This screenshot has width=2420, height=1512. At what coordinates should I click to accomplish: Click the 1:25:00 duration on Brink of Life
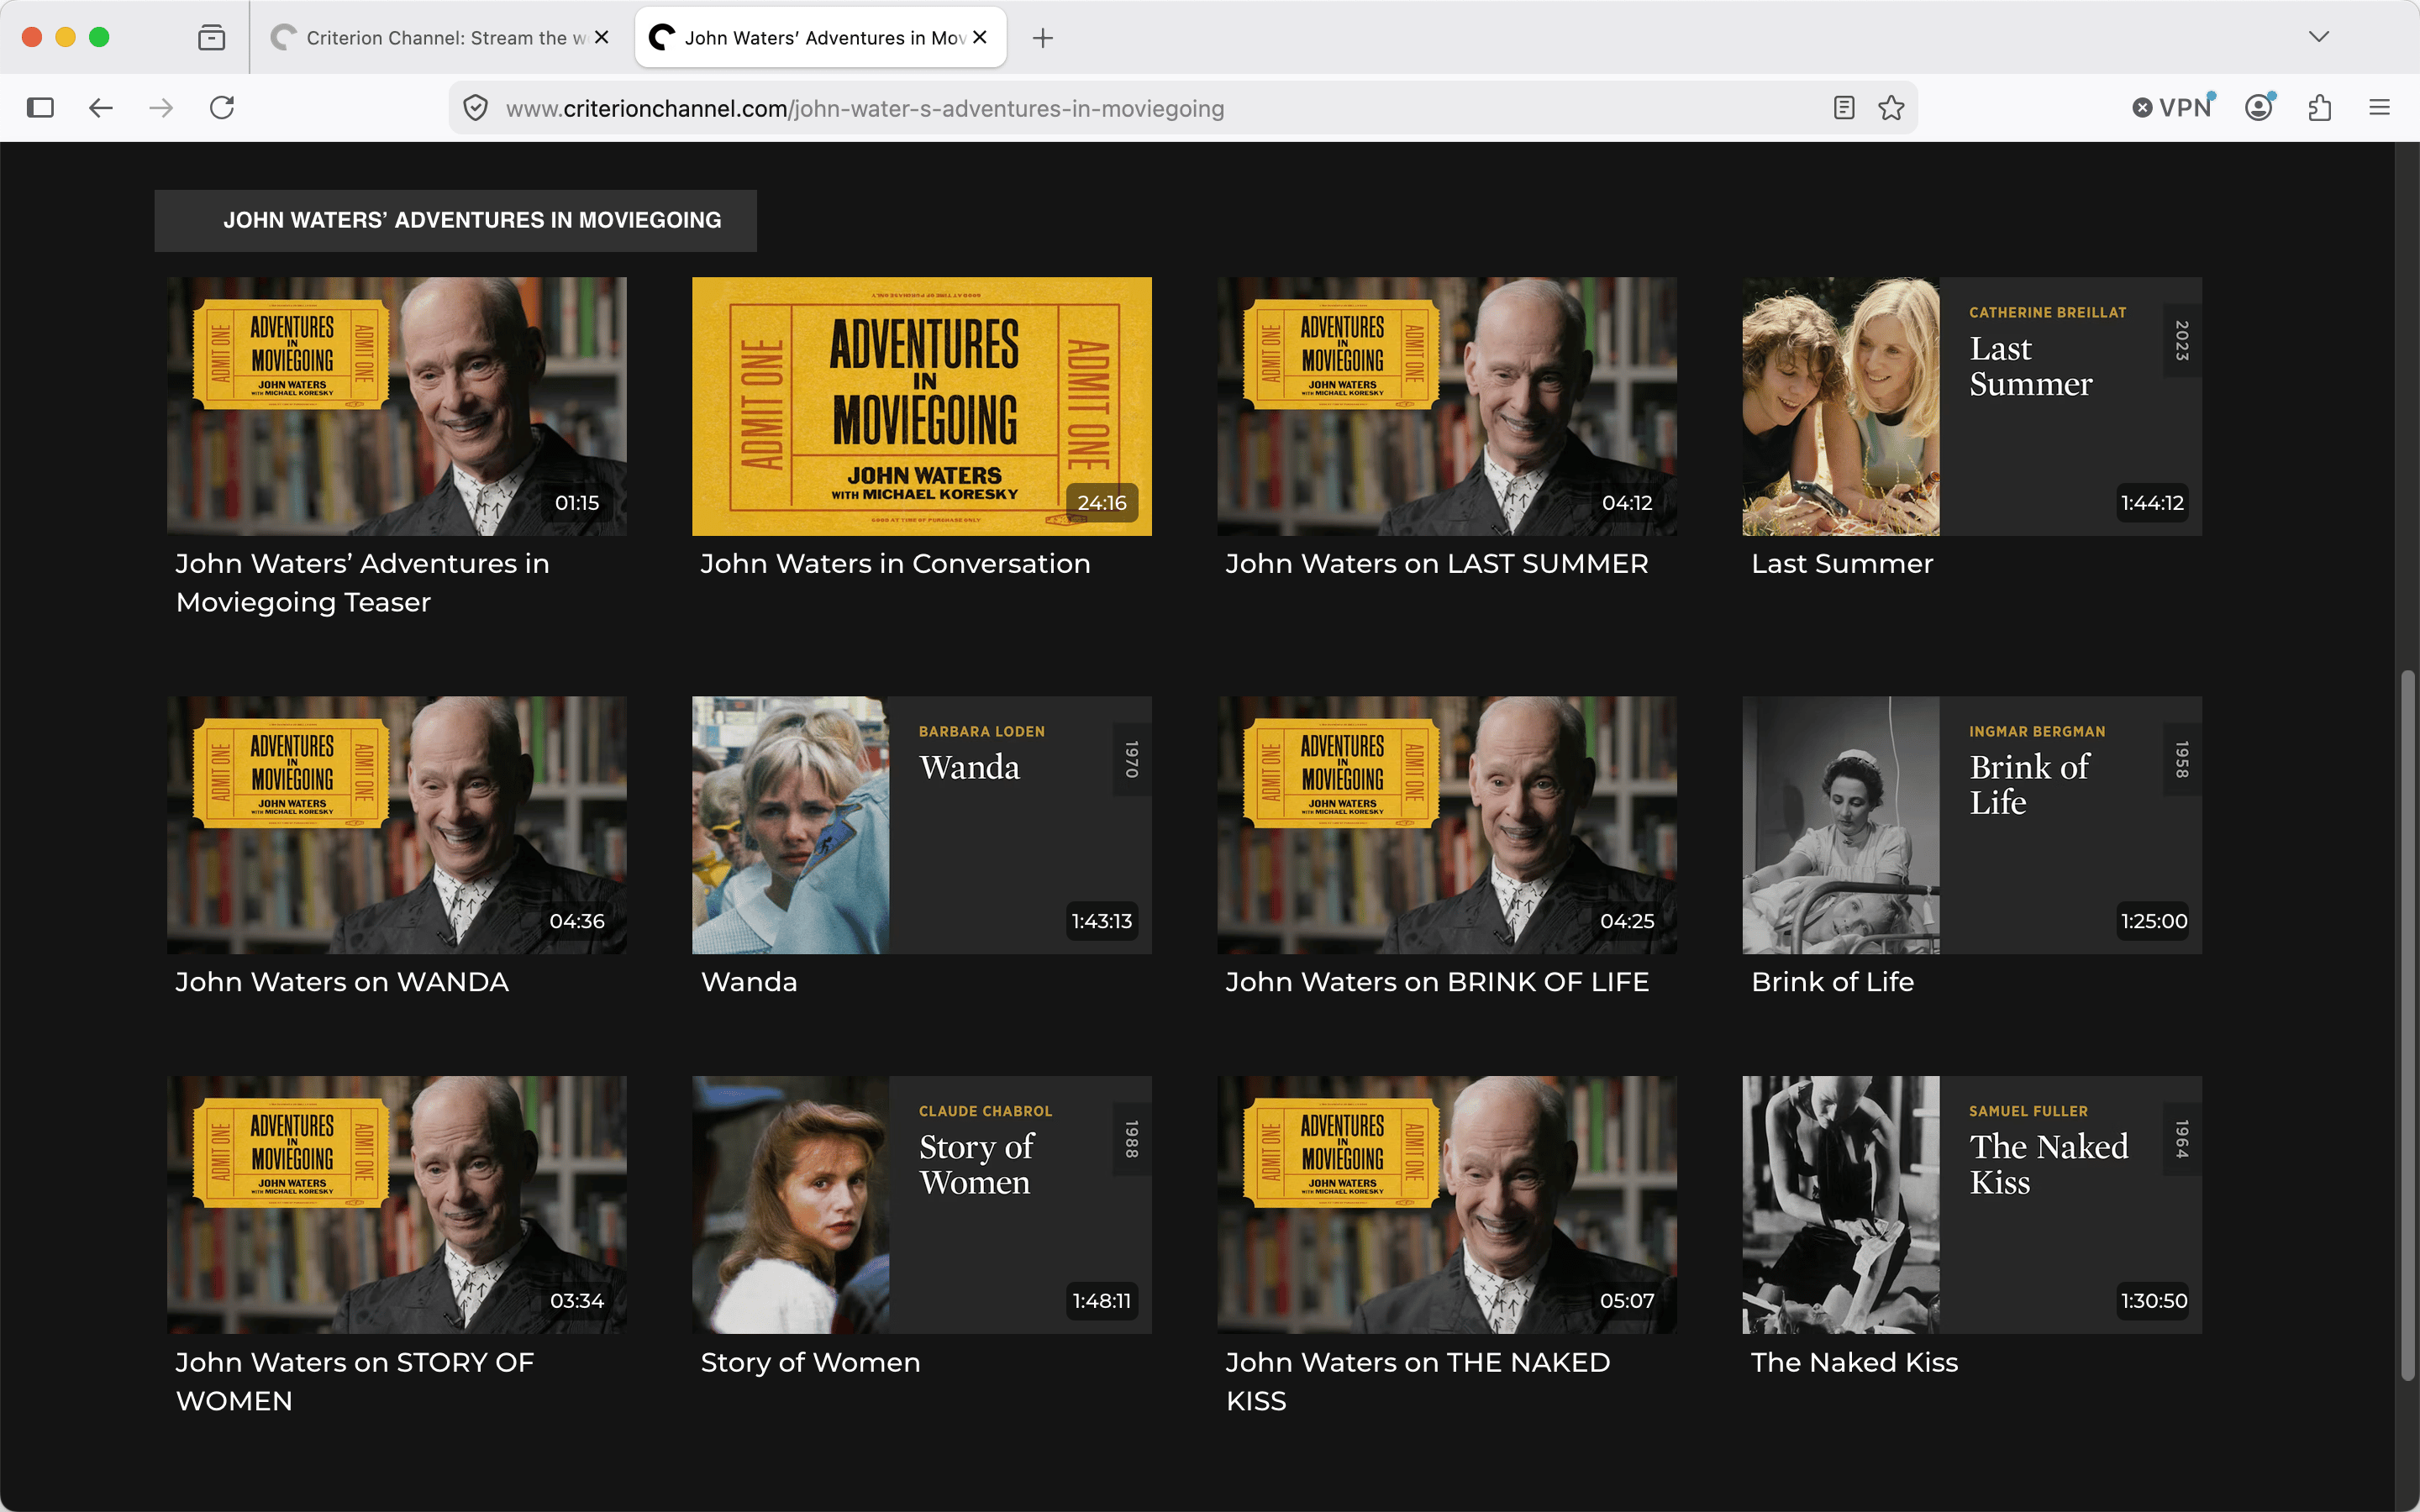(x=2154, y=921)
